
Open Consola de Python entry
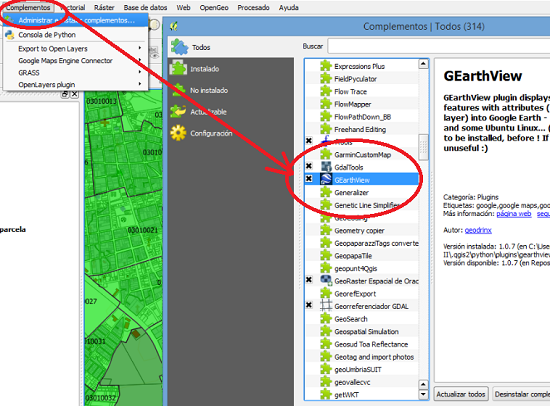point(76,35)
